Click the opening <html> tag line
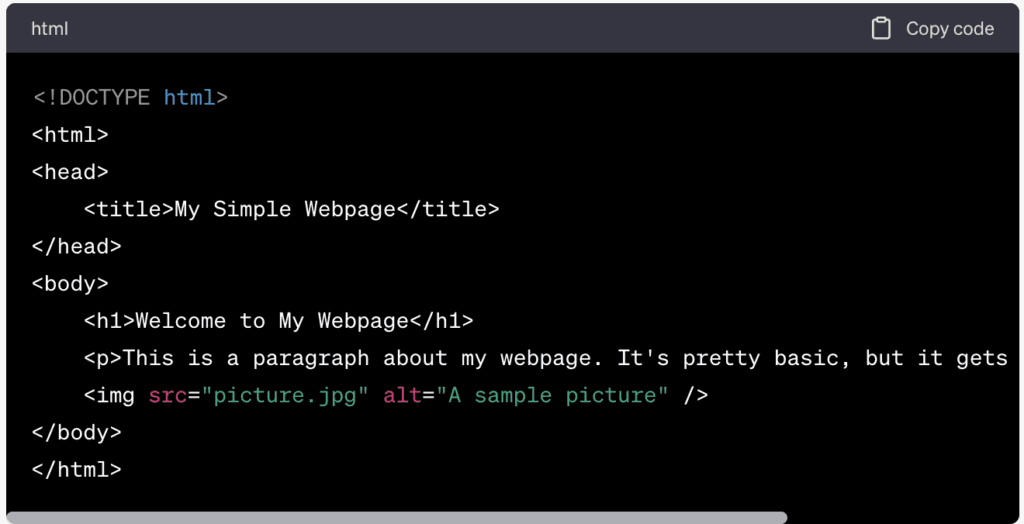Screen dimensions: 1024x524 (x=71, y=135)
